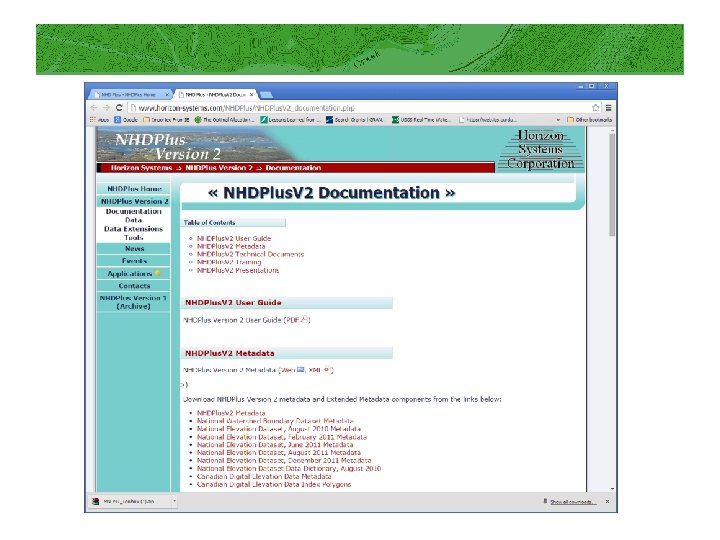Reload the page with the refresh icon
The height and width of the screenshot is (540, 720).
pyautogui.click(x=119, y=108)
